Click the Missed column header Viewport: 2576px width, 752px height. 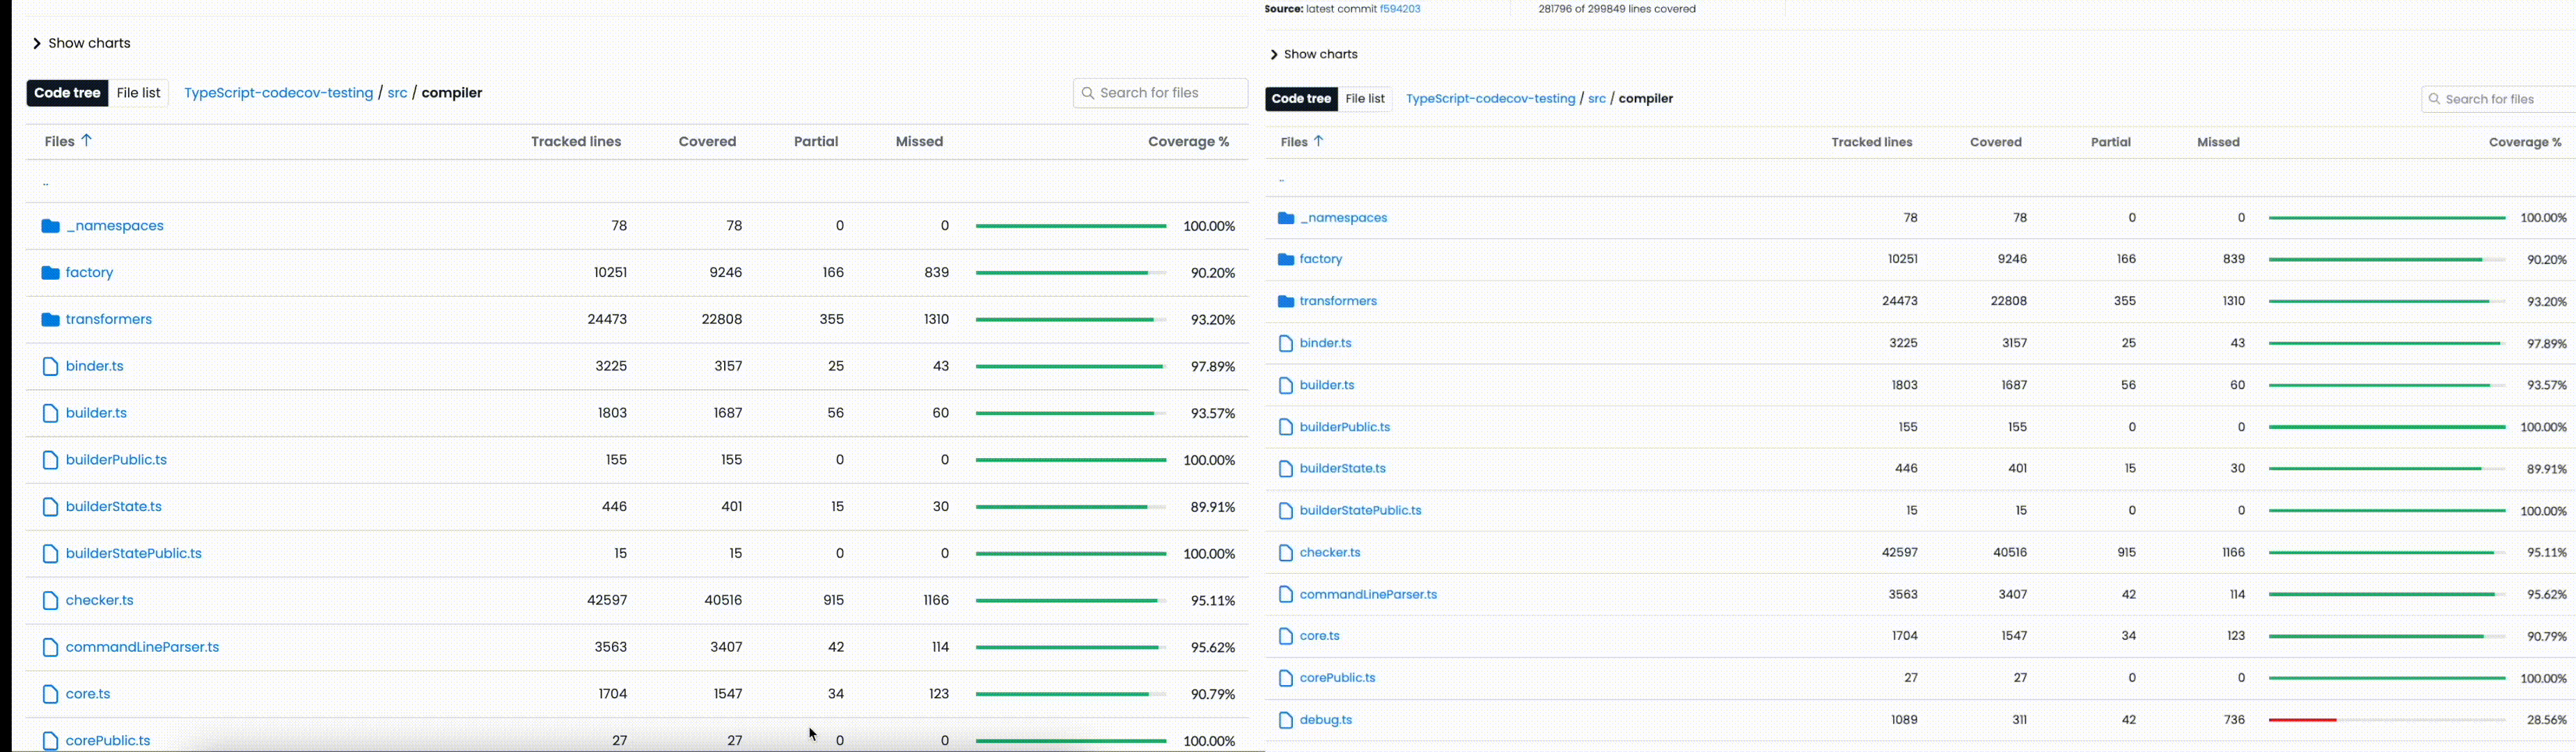tap(918, 141)
